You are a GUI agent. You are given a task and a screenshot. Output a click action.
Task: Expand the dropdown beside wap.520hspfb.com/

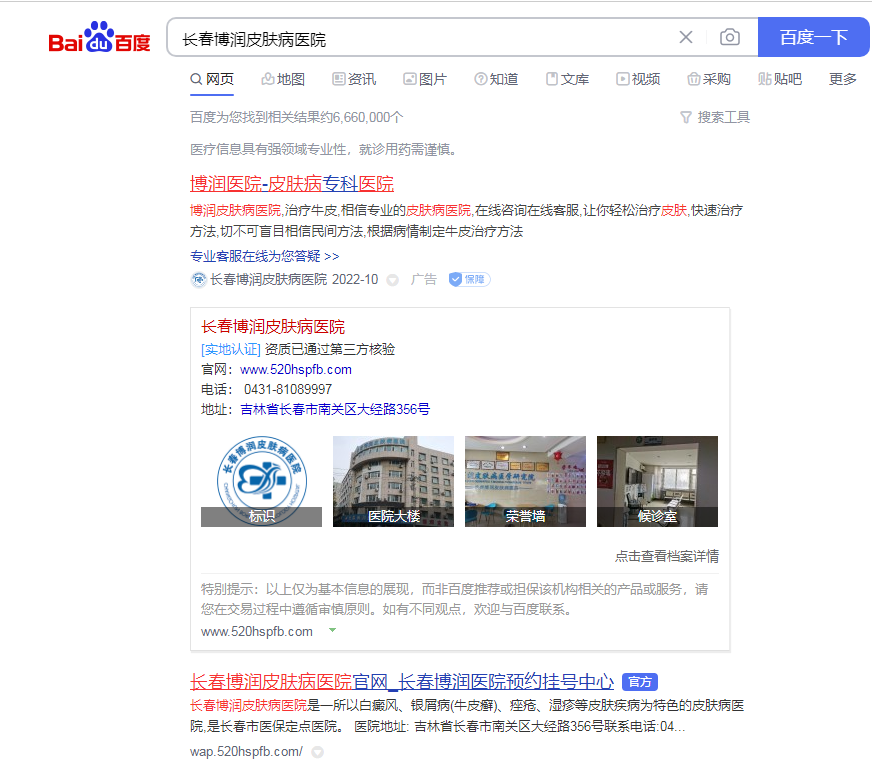(x=318, y=753)
